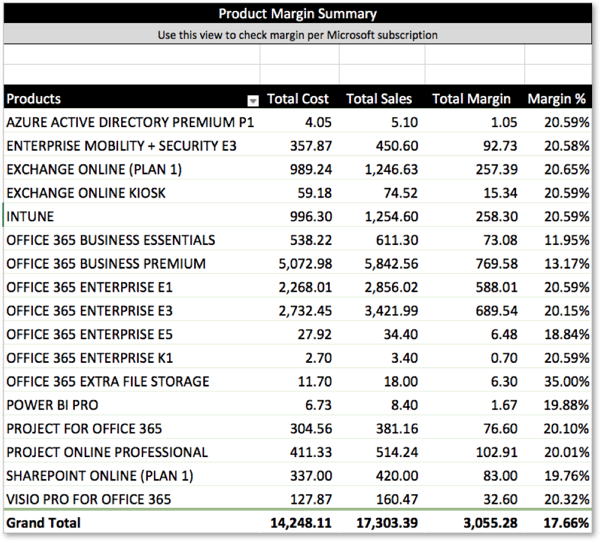Click the Total Margin column header
This screenshot has width=600, height=541.
[x=471, y=99]
